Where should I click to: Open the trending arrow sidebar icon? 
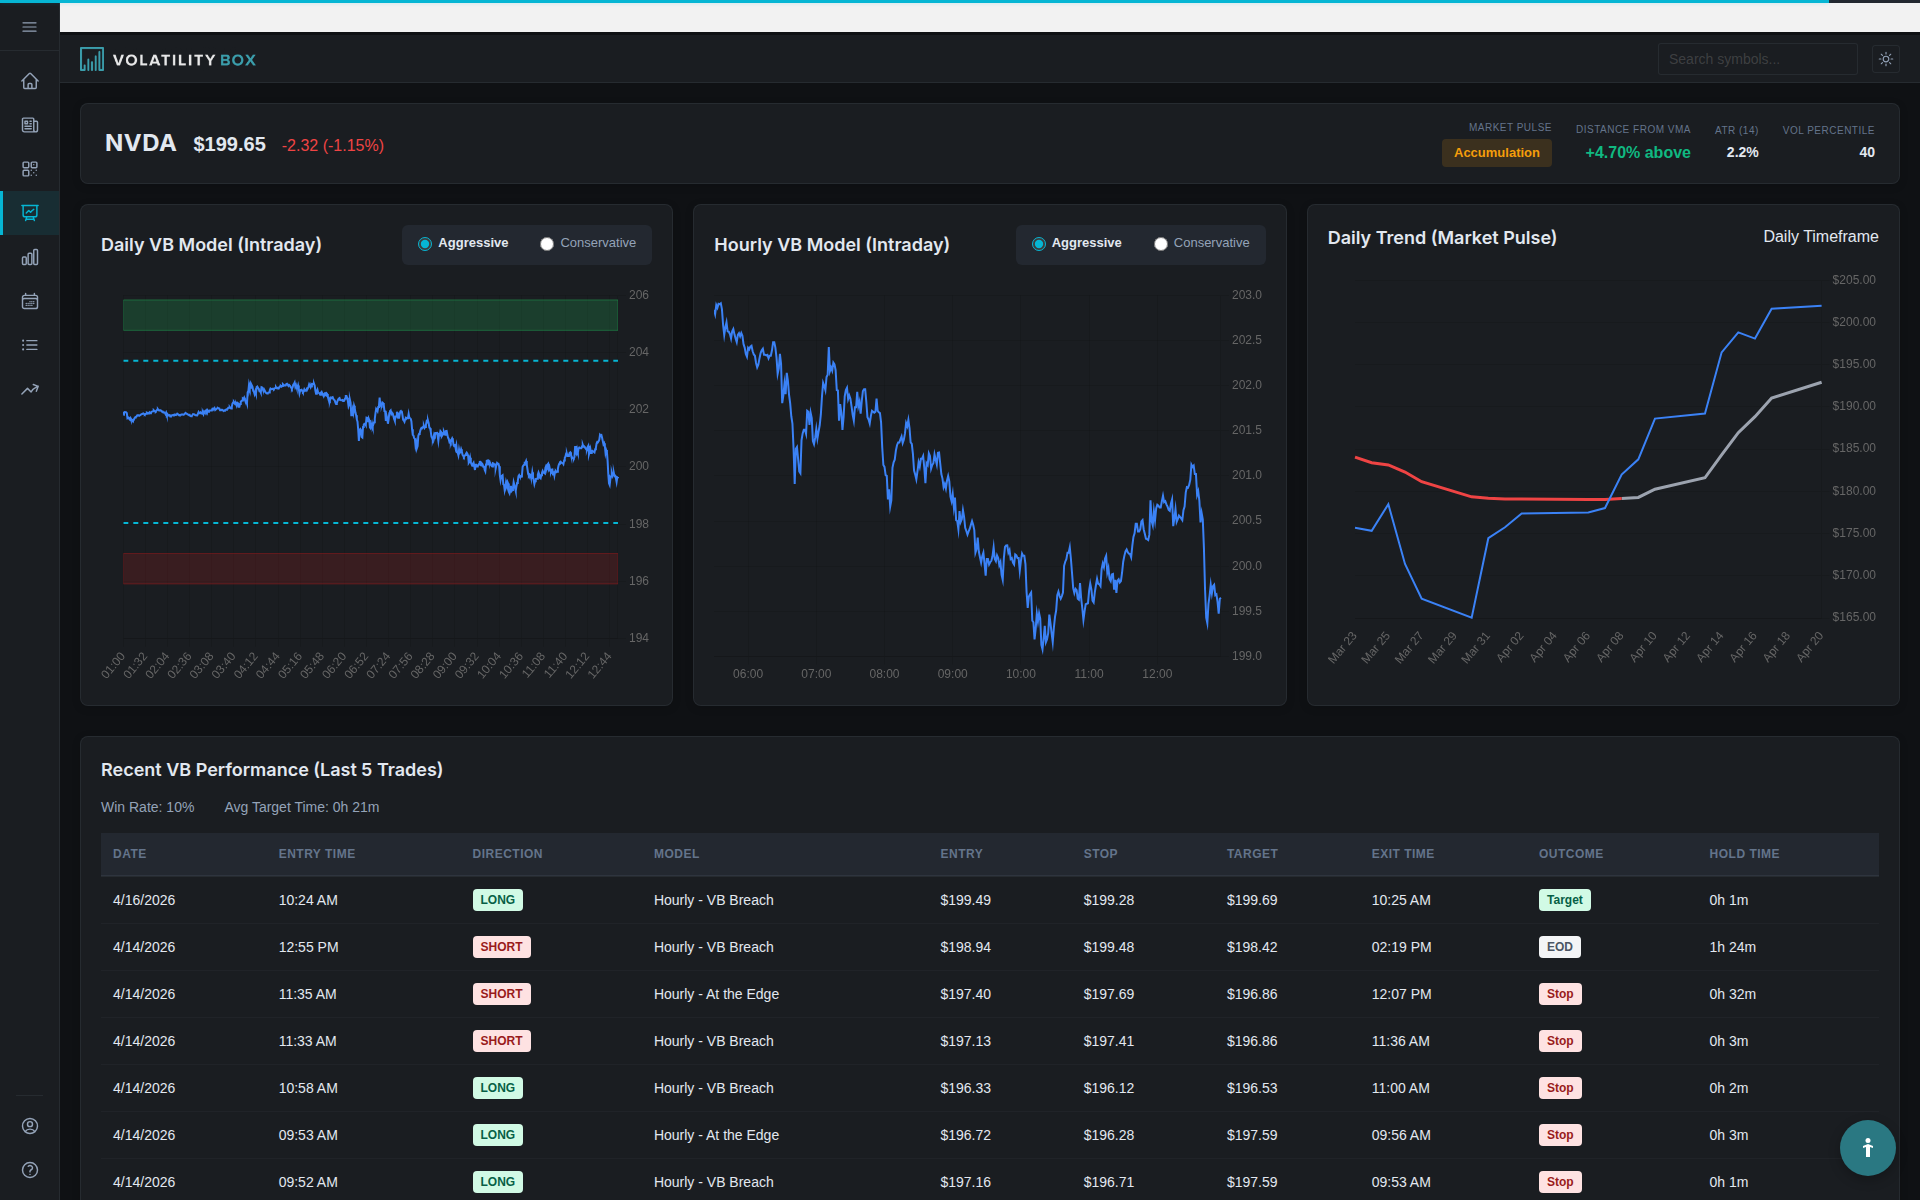coord(30,389)
